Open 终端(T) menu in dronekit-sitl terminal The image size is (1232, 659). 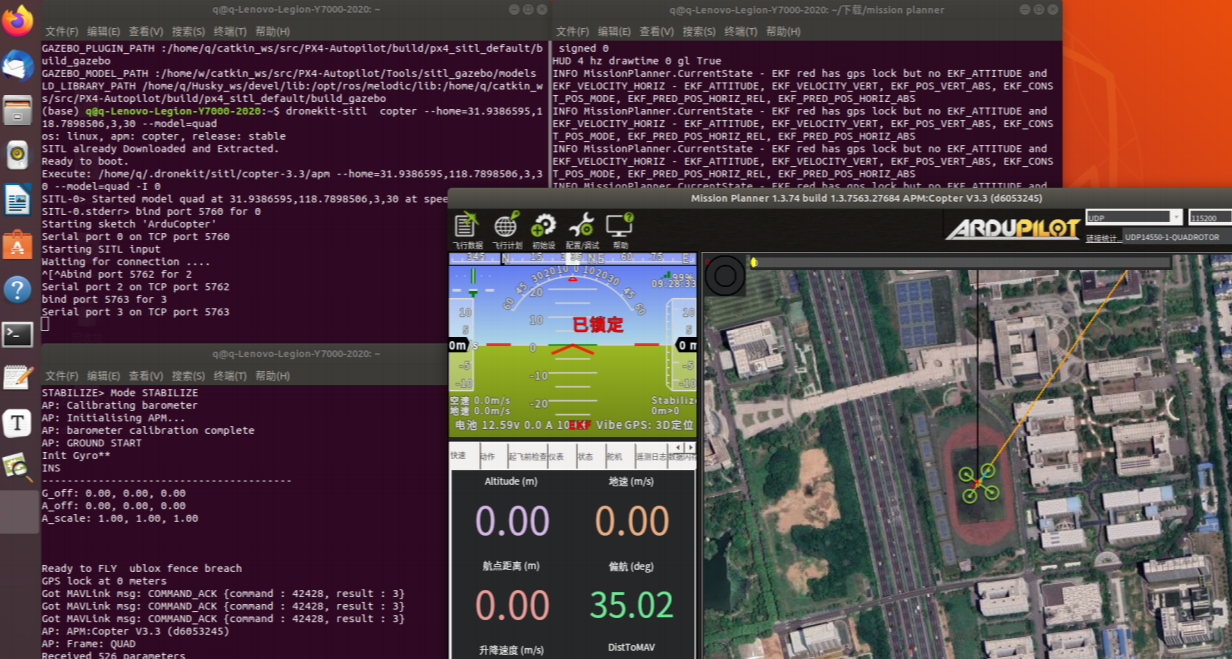coord(230,31)
